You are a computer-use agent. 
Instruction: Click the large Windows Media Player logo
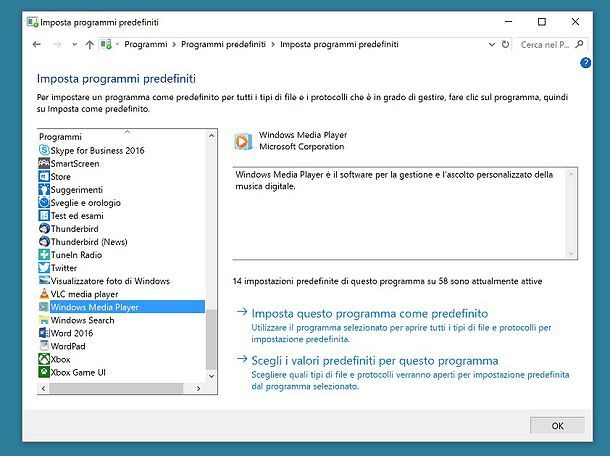(x=243, y=141)
